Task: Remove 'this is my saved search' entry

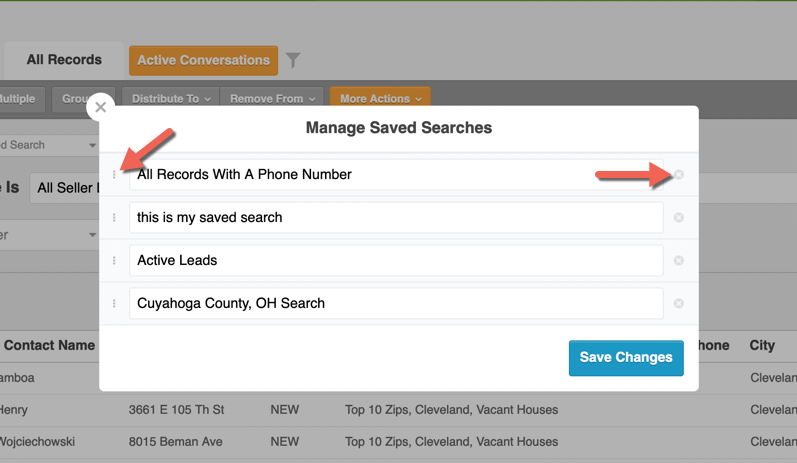Action: click(679, 218)
